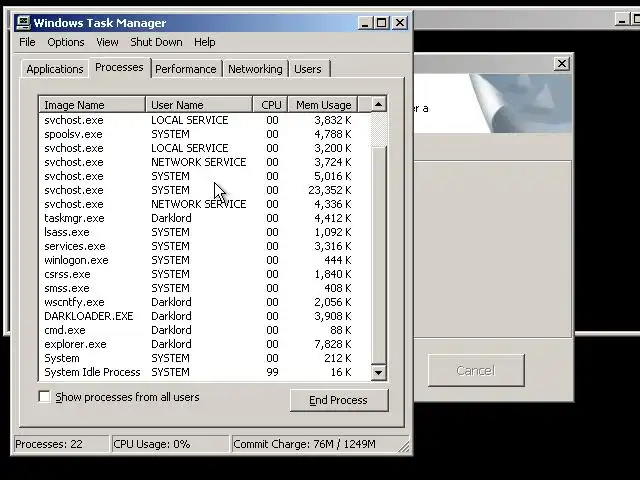Select the services.exe process
The width and height of the screenshot is (640, 480).
click(x=205, y=246)
